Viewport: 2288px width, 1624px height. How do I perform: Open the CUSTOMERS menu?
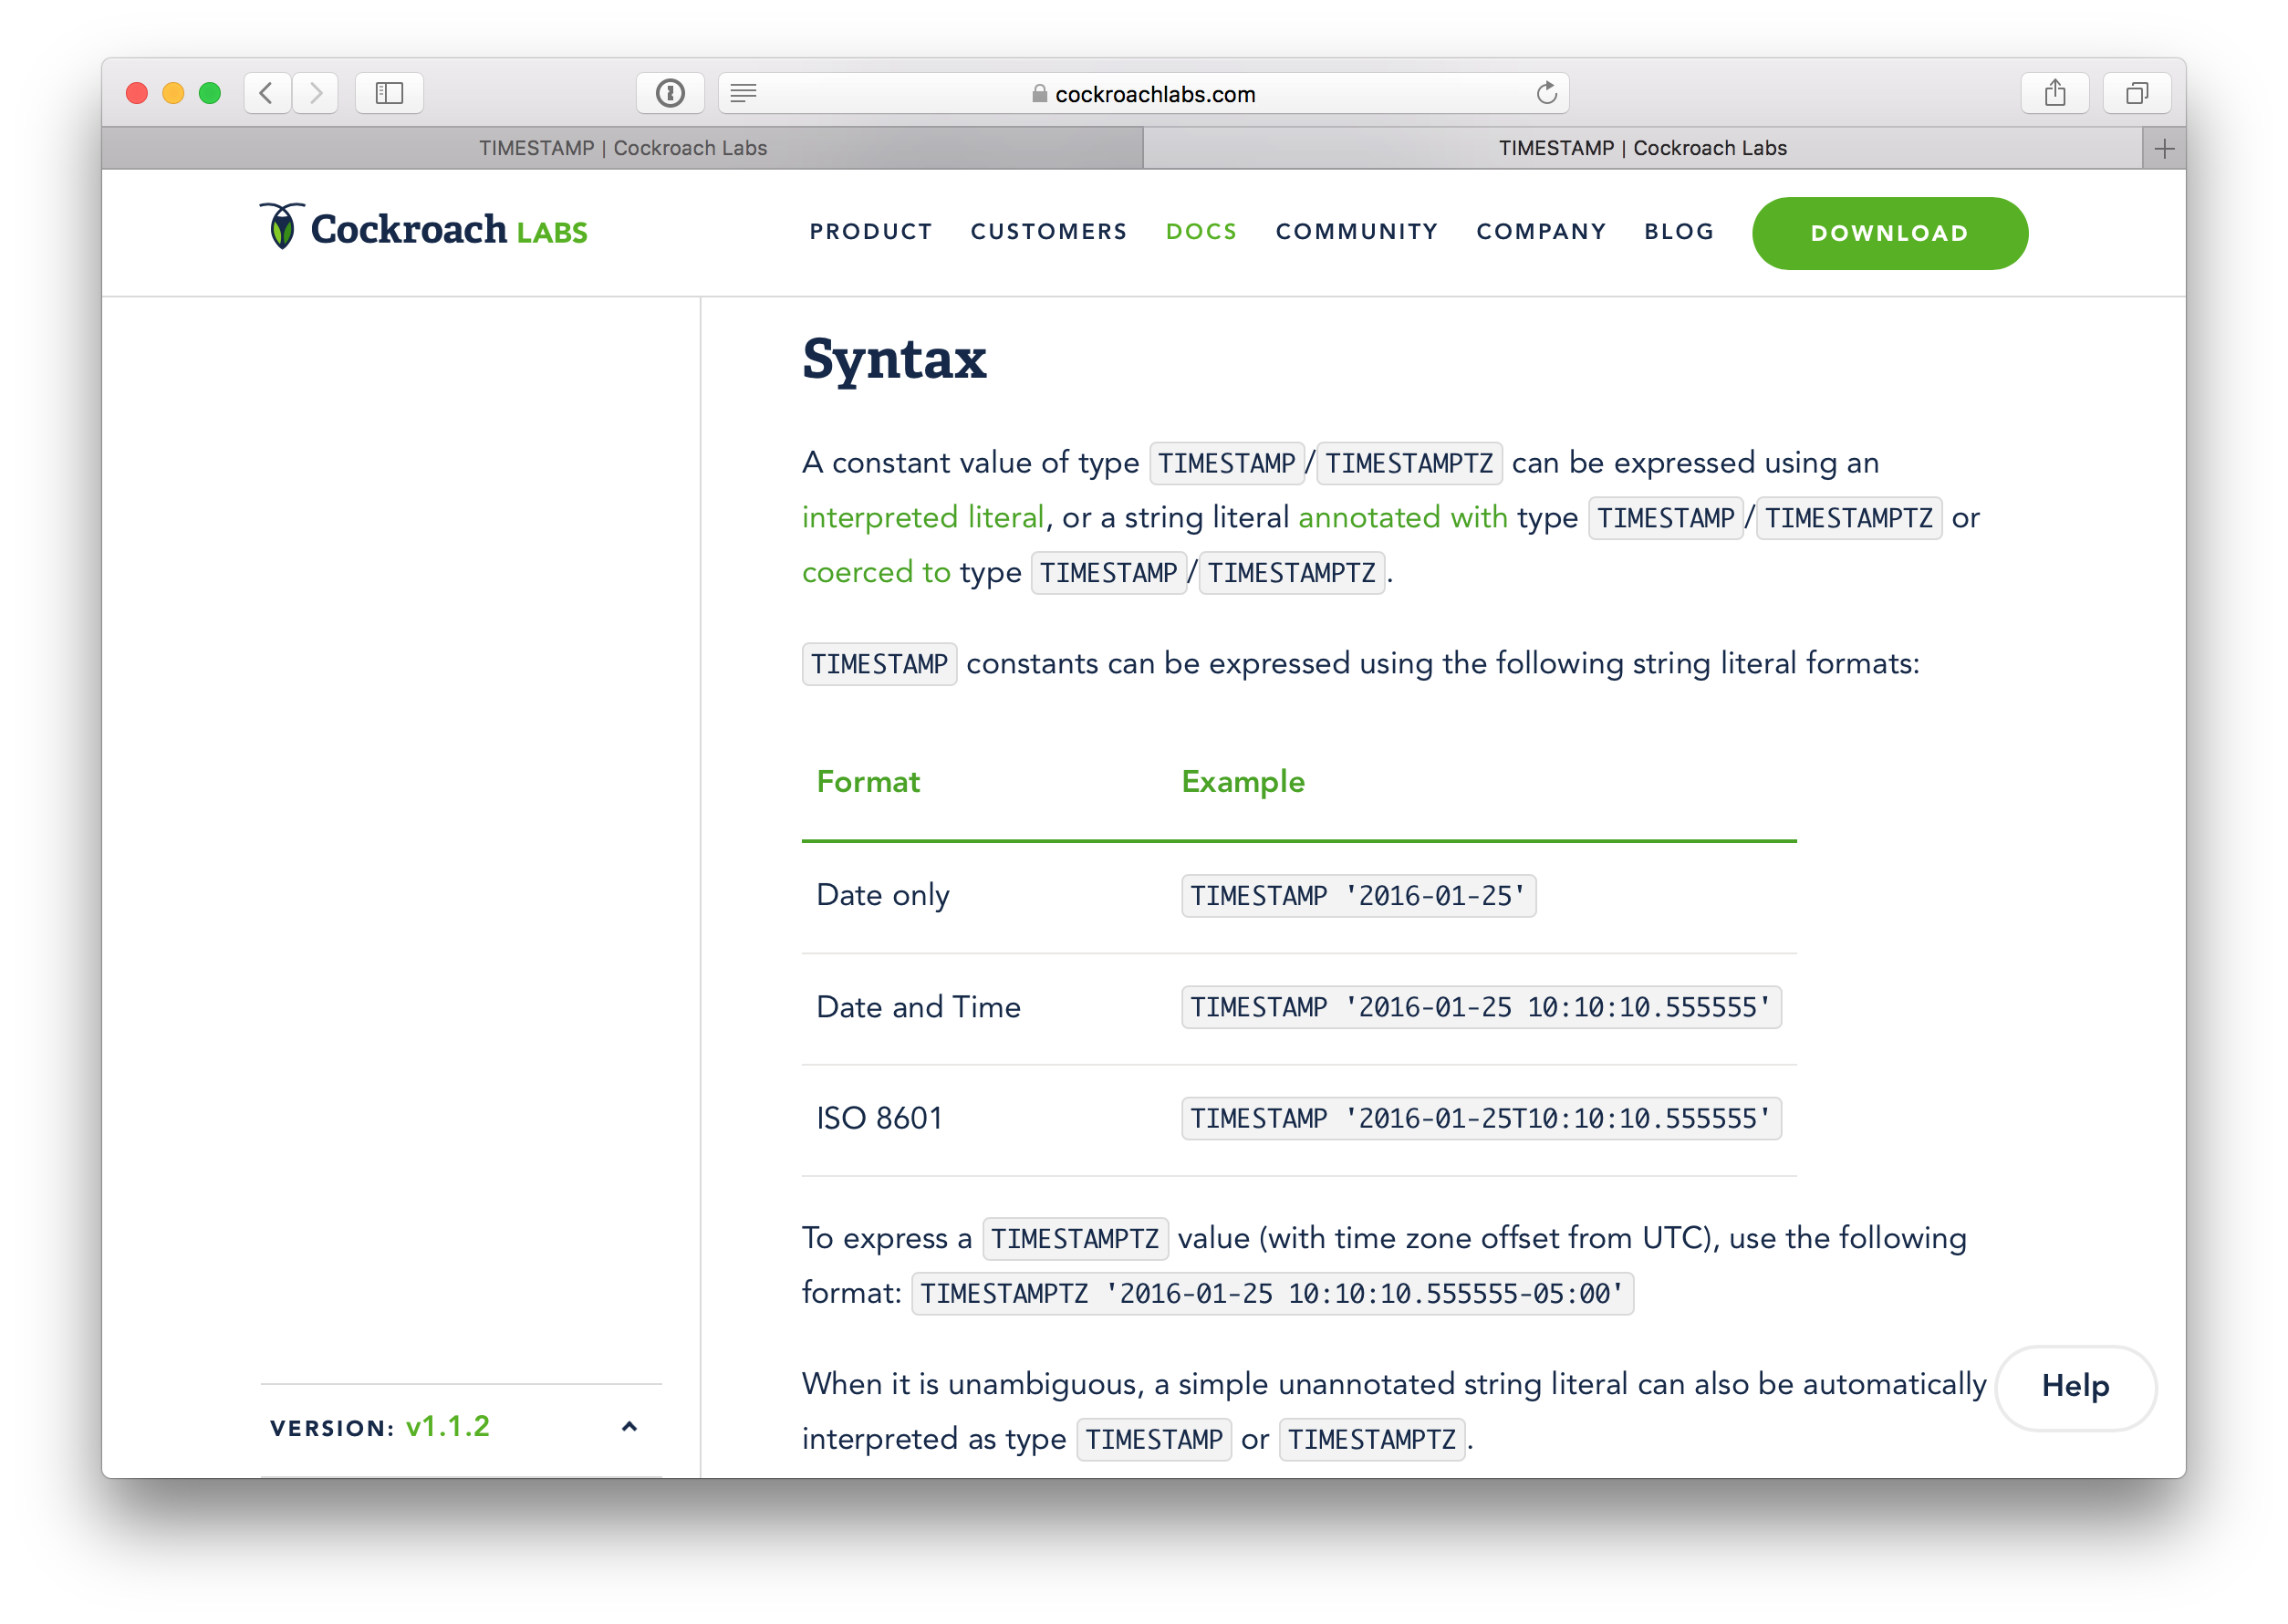coord(1049,232)
